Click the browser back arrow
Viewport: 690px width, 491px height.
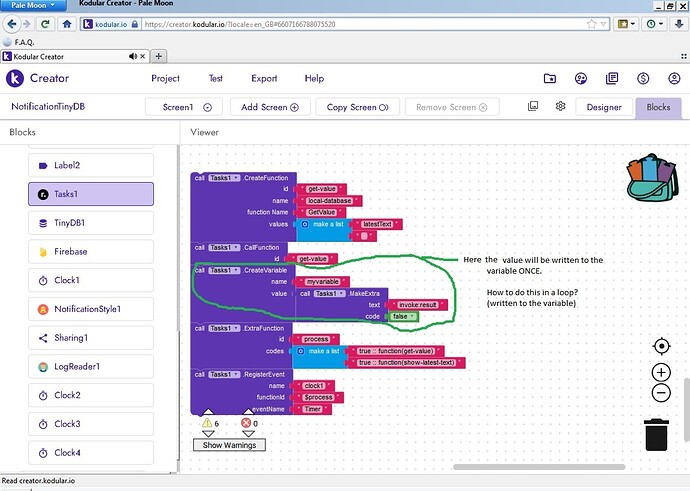click(12, 24)
